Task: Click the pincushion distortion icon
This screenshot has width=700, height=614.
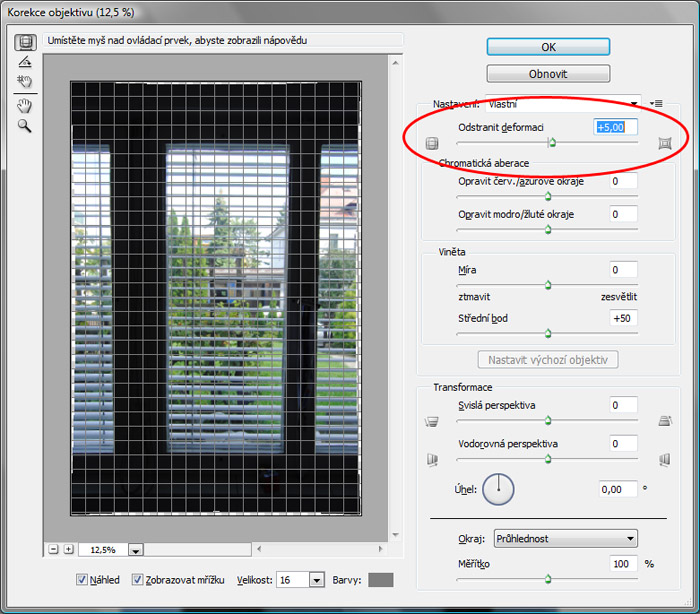Action: (664, 143)
